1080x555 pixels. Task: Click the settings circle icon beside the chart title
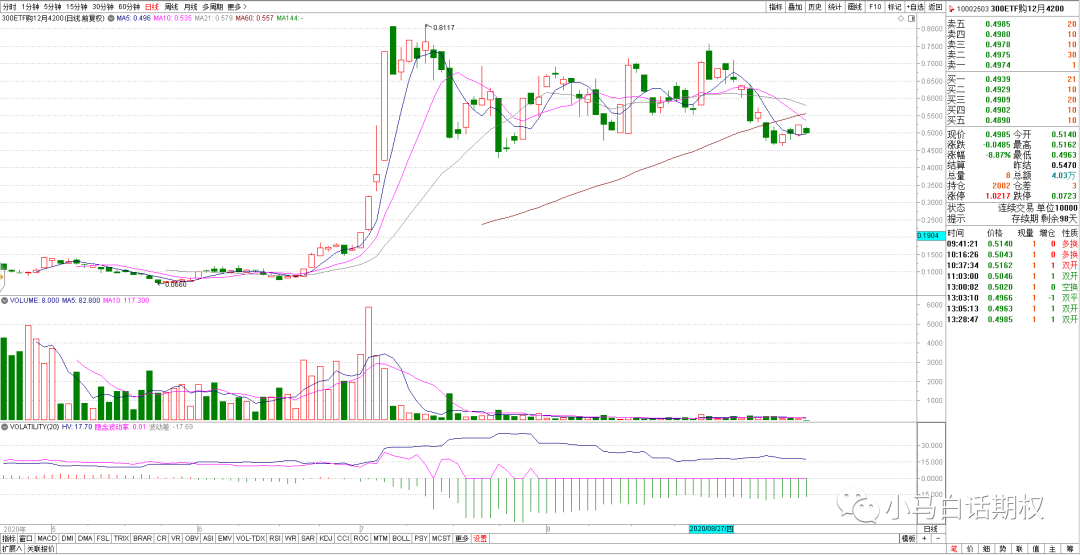pos(109,18)
